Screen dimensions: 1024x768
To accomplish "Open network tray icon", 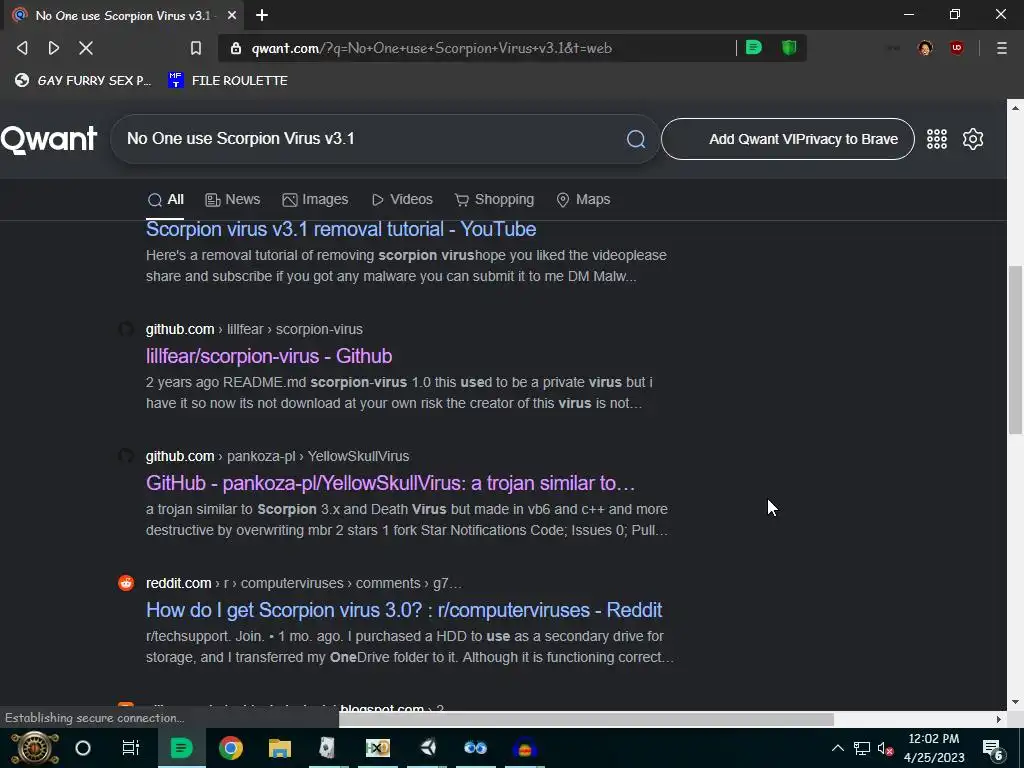I will [x=861, y=748].
